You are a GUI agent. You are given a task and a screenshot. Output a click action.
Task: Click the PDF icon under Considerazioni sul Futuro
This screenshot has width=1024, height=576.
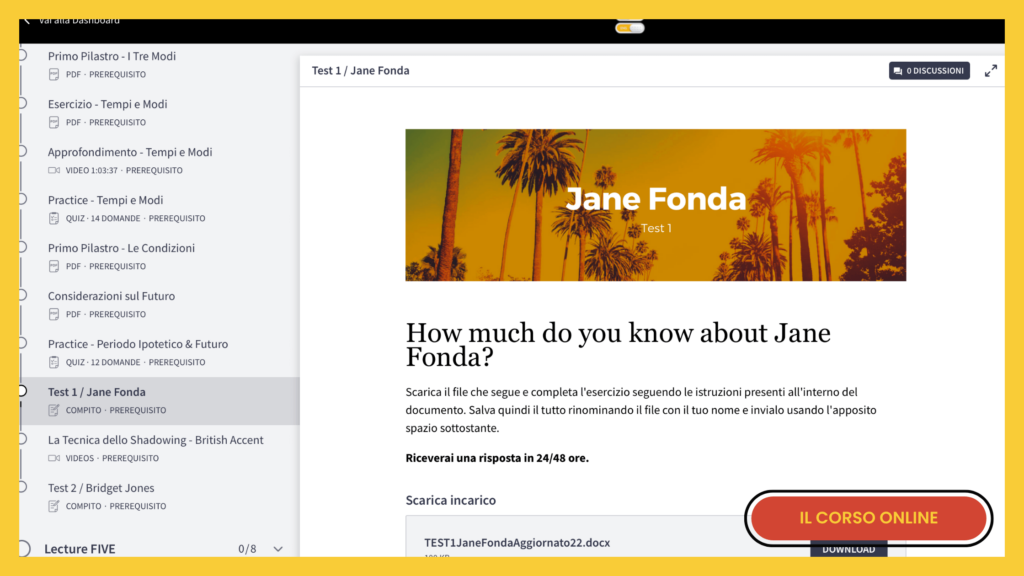[x=54, y=314]
